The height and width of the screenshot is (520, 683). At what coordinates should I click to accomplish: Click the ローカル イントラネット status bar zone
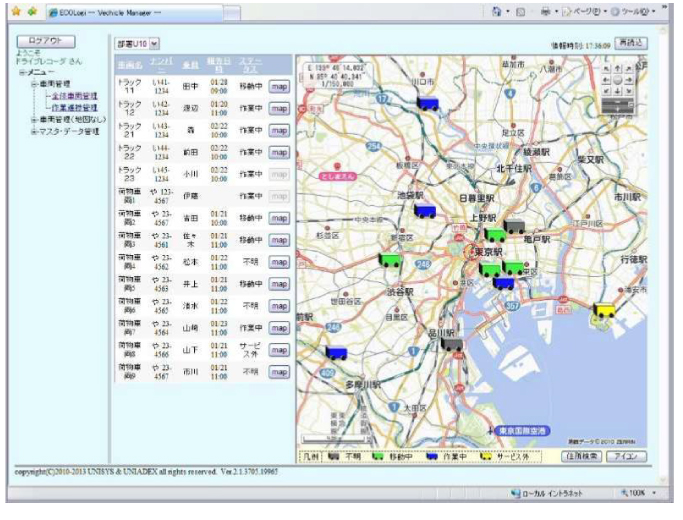coord(548,493)
